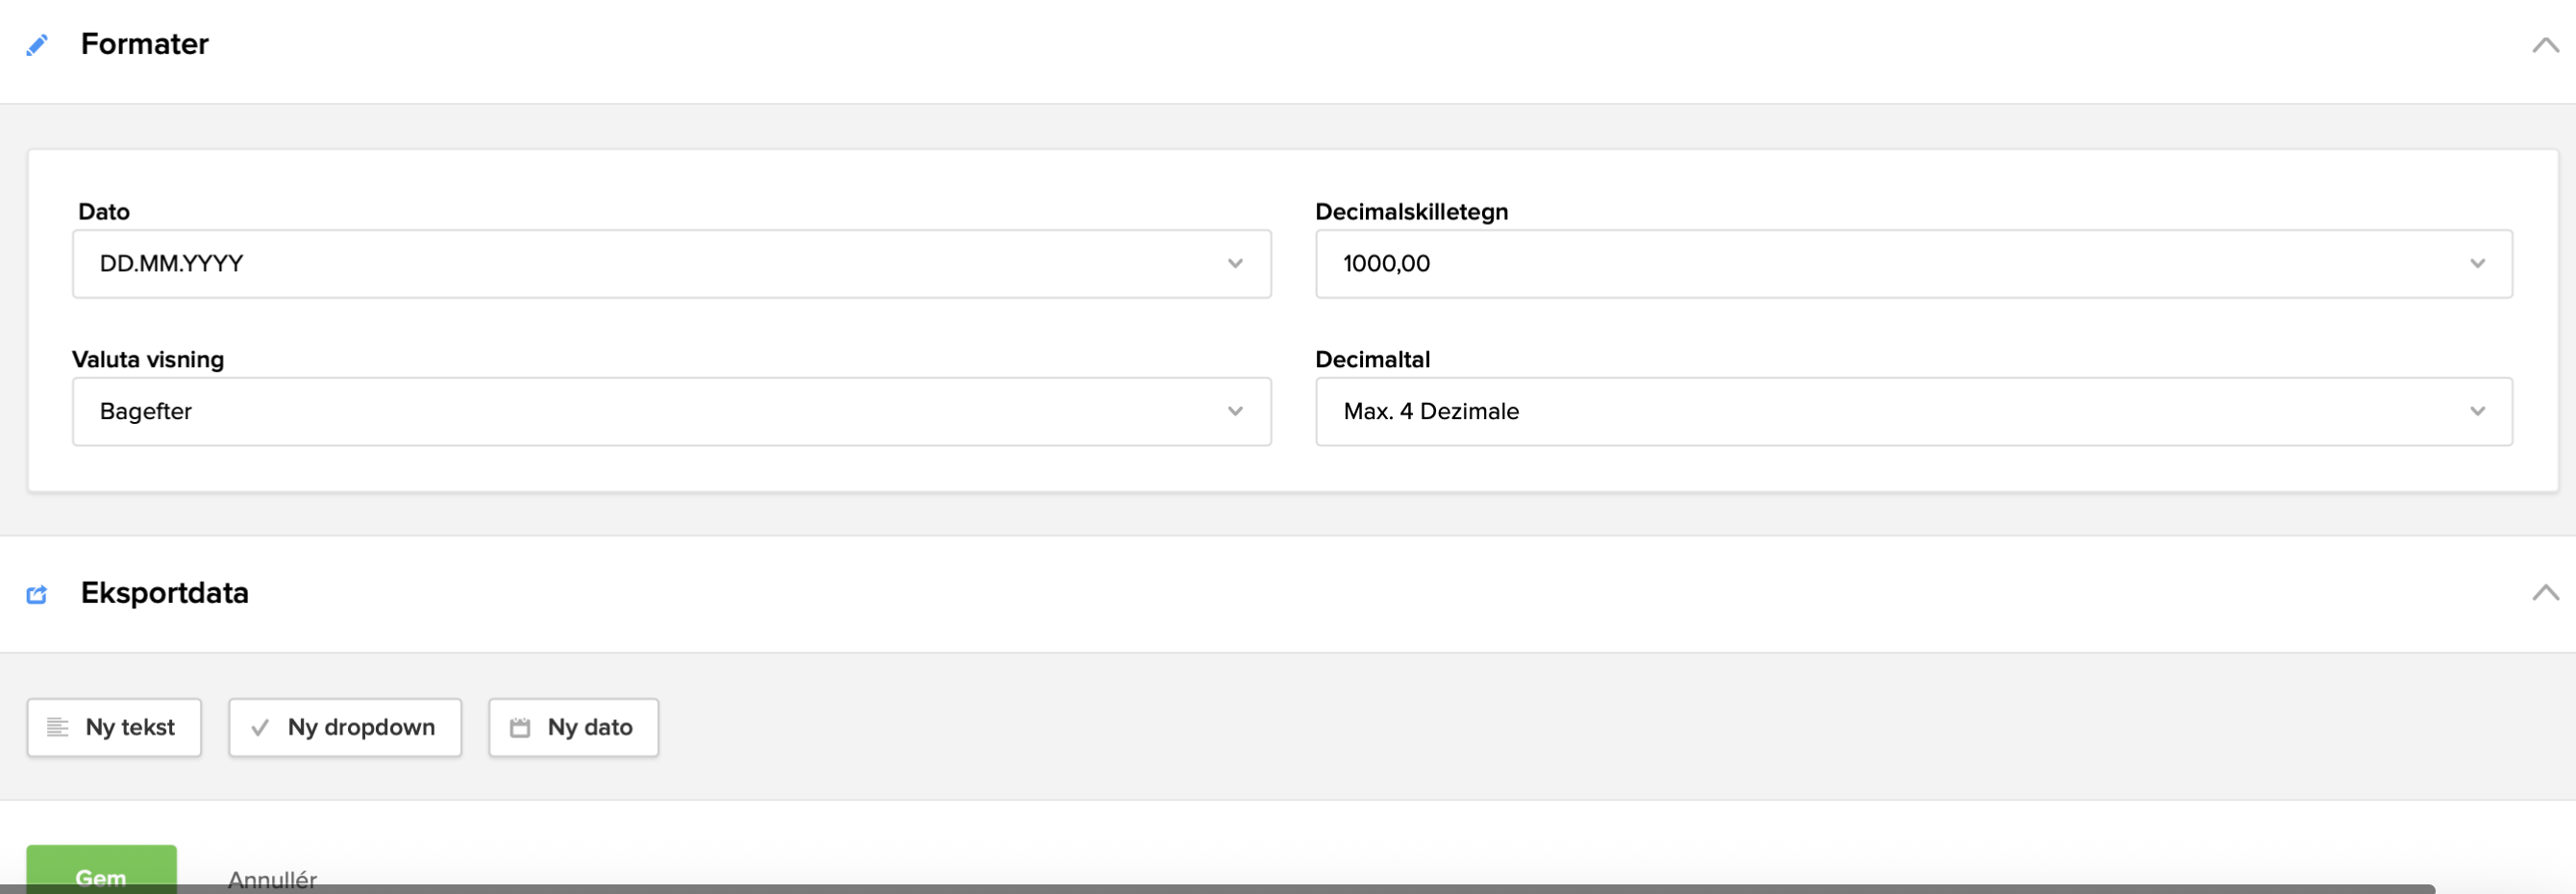This screenshot has height=894, width=2576.
Task: Click the arrow on the Max. 4 Dezimale field
Action: (x=2477, y=411)
